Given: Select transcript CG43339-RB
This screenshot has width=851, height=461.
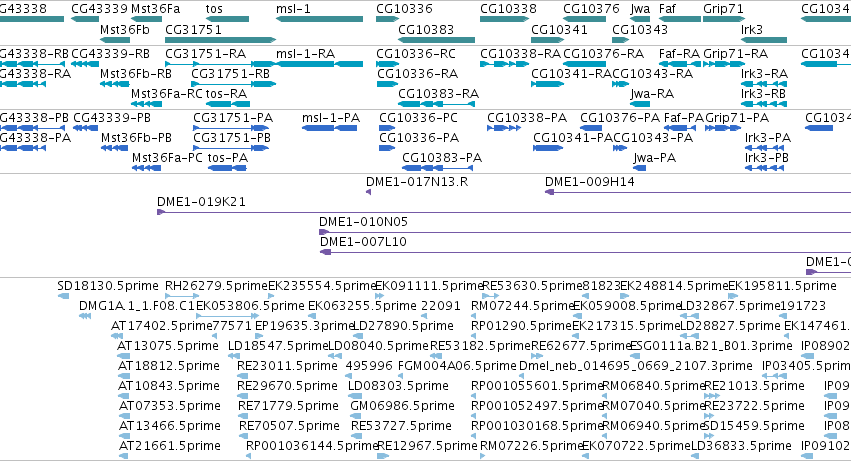Looking at the screenshot, I should 110,54.
